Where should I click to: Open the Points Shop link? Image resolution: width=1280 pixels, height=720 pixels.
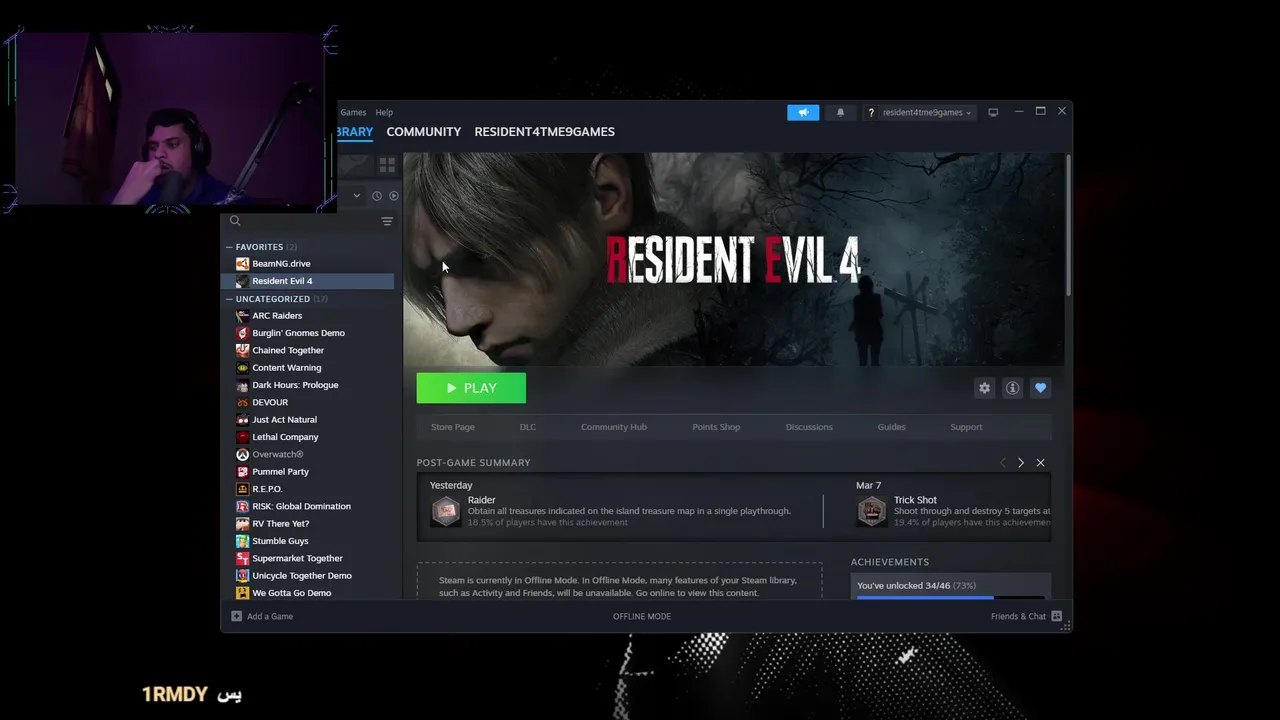(x=716, y=427)
